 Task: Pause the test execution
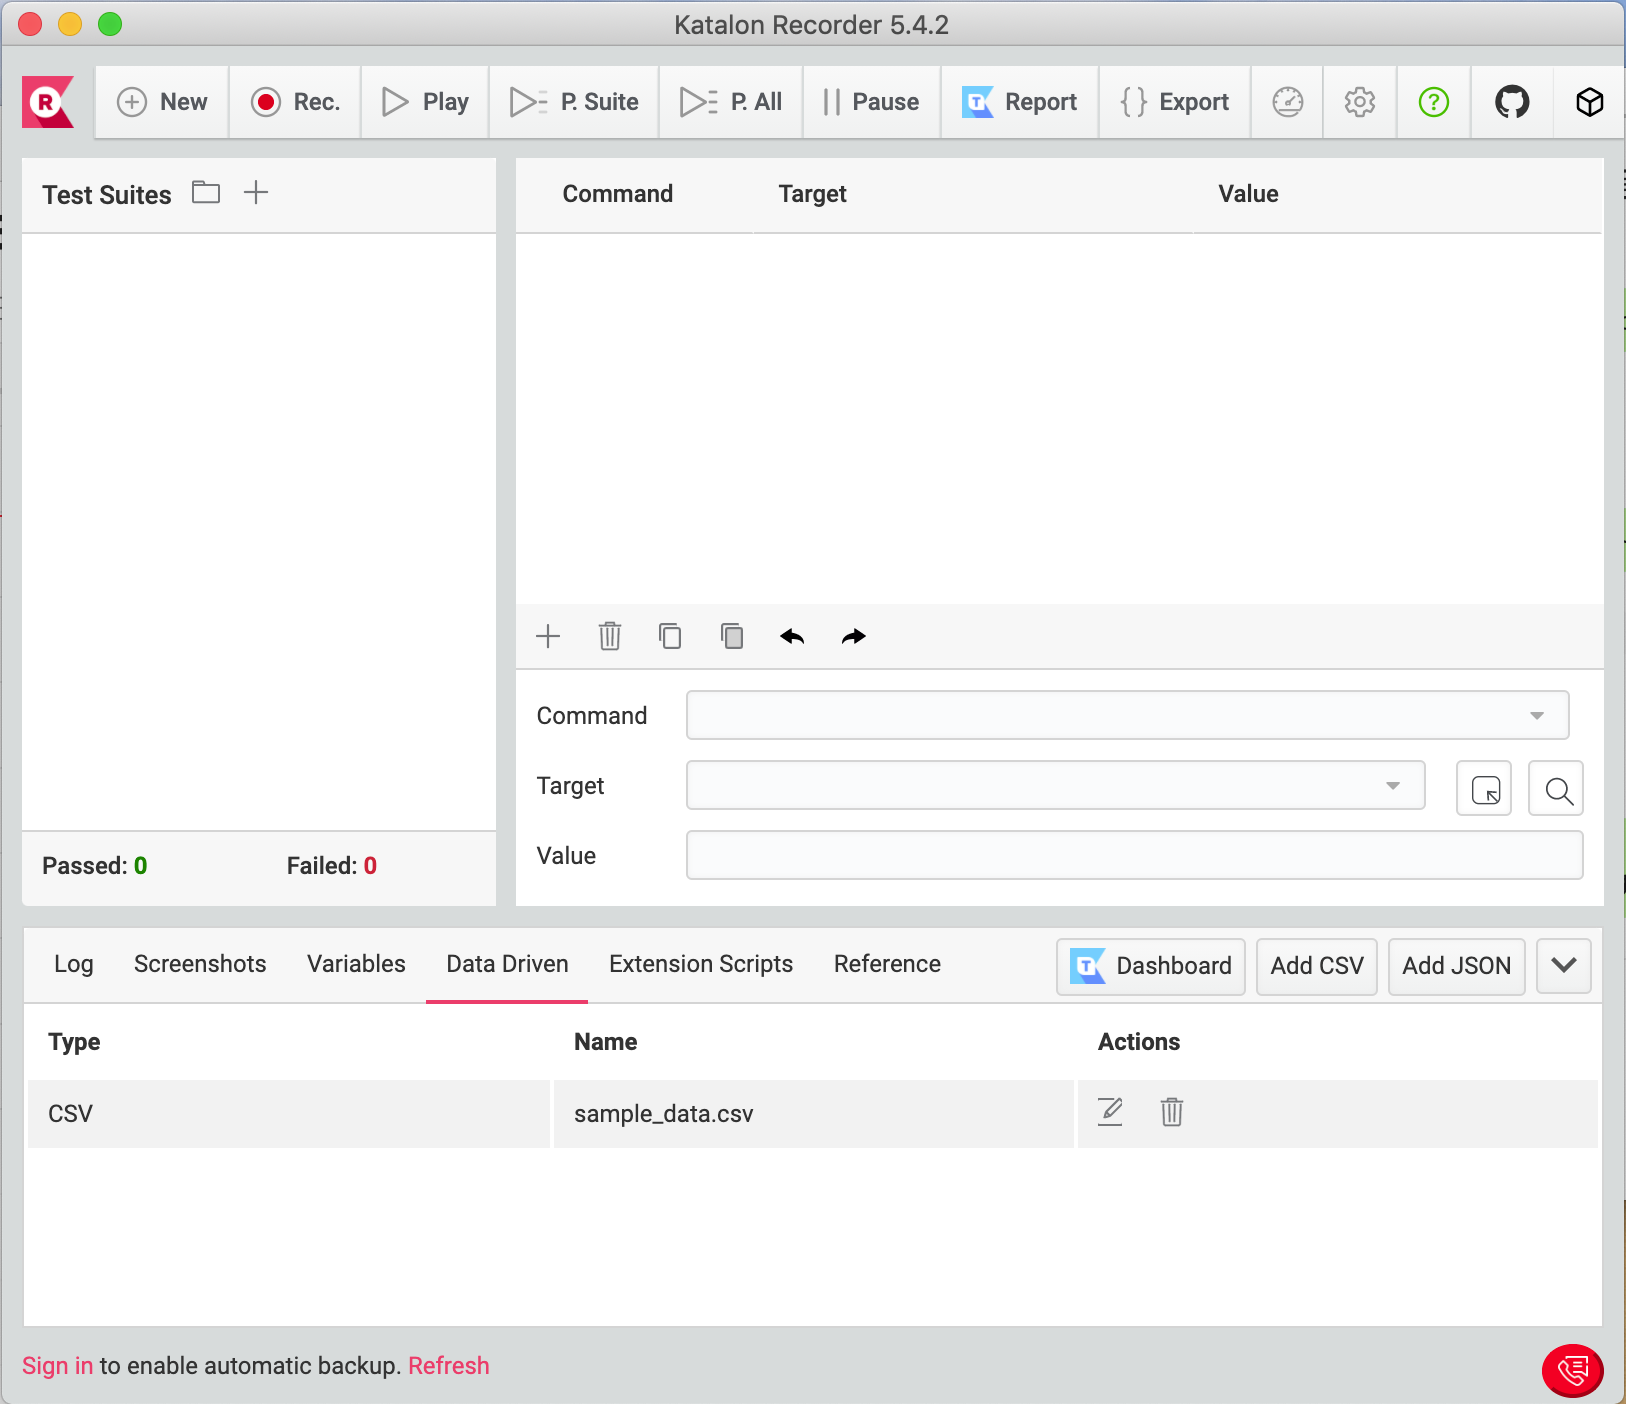(871, 102)
